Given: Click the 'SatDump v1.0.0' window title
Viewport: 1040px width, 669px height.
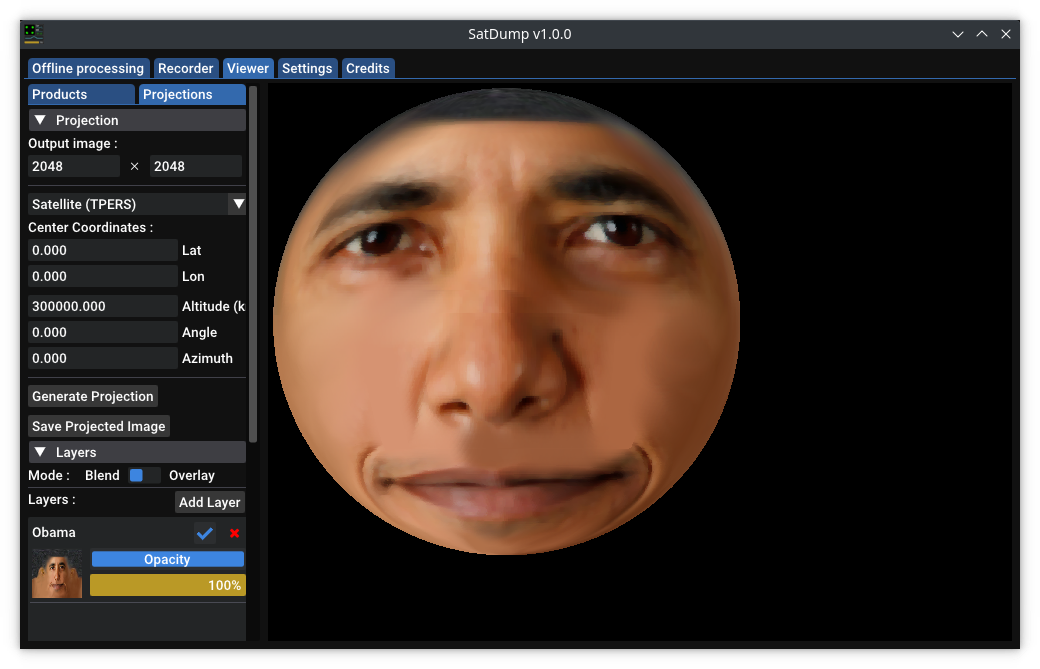Looking at the screenshot, I should tap(519, 34).
